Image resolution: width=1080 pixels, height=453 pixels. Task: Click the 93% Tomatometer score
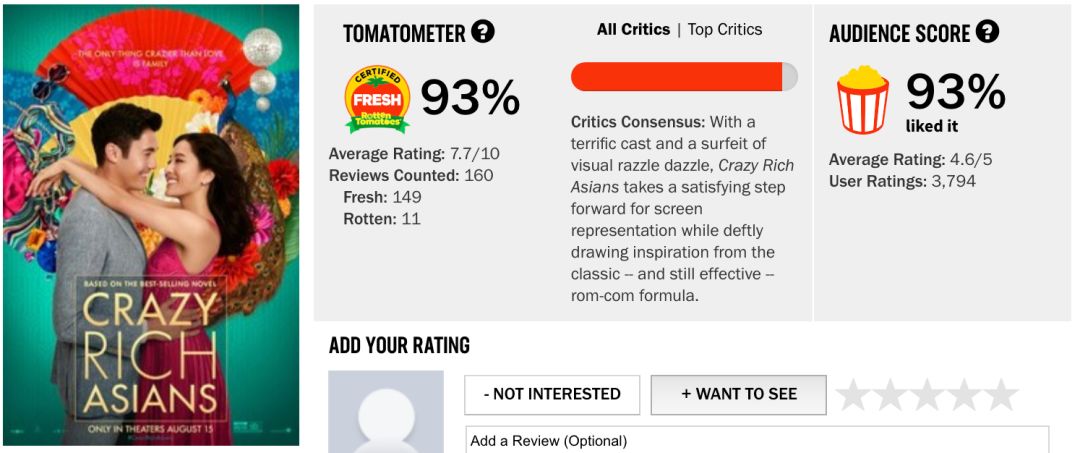(x=470, y=98)
